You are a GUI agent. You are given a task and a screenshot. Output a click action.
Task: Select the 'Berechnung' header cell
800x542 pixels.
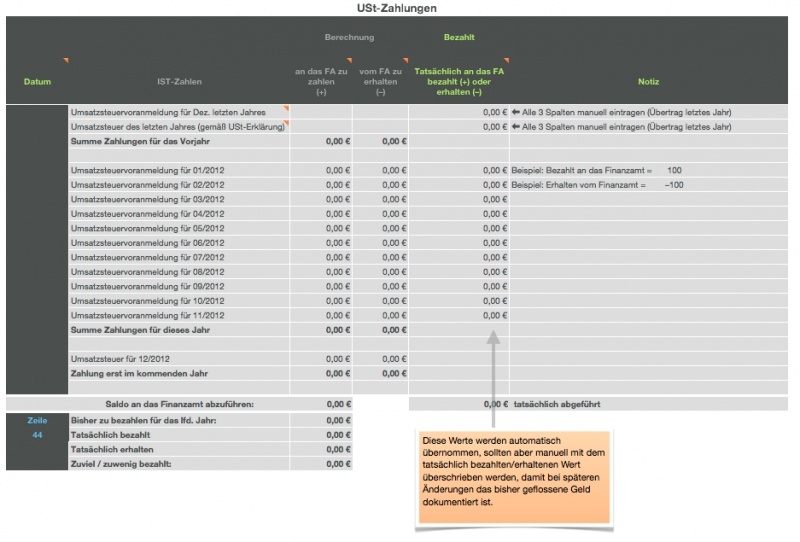coord(349,37)
